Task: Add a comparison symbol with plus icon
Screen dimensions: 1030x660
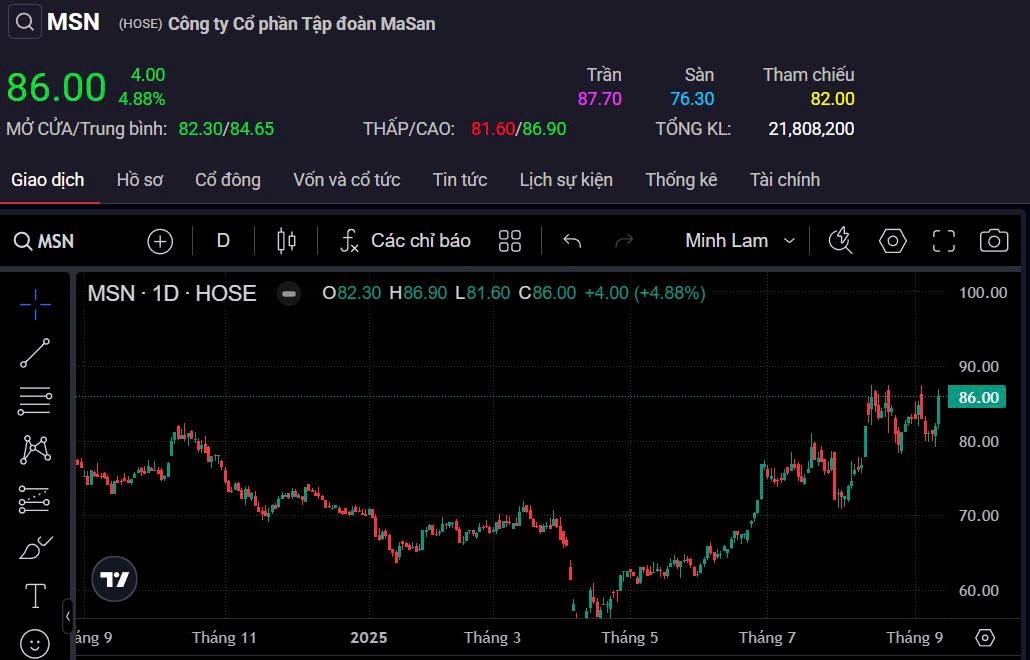Action: (x=160, y=241)
